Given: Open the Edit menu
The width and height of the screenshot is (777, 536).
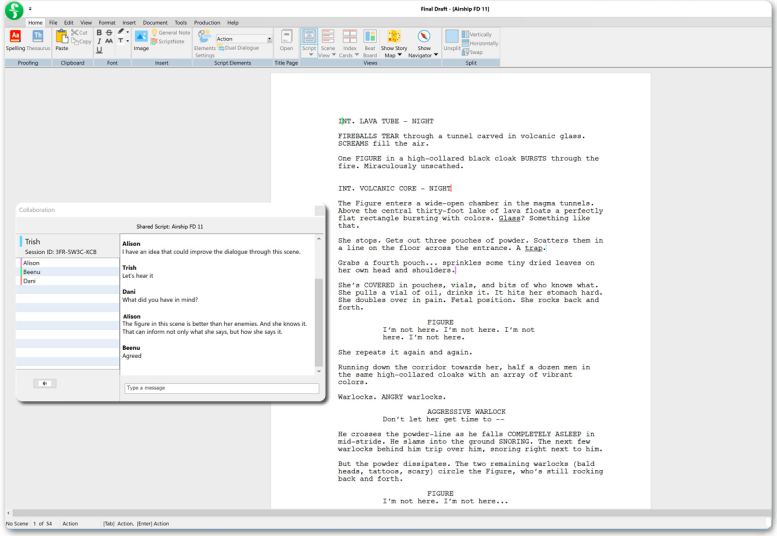Looking at the screenshot, I should 69,22.
